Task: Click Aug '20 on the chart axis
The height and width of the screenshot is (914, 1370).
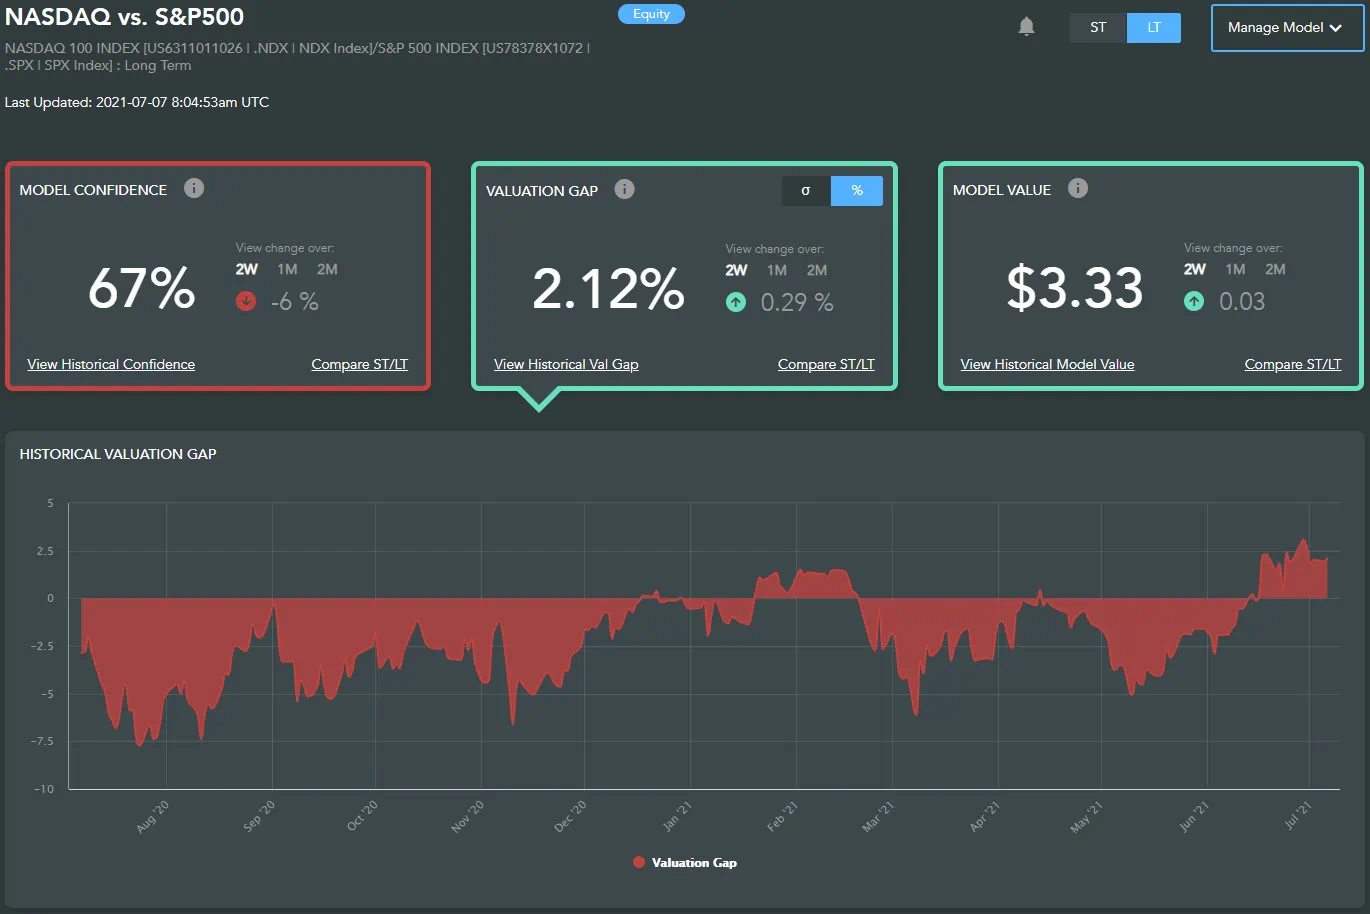Action: click(153, 816)
